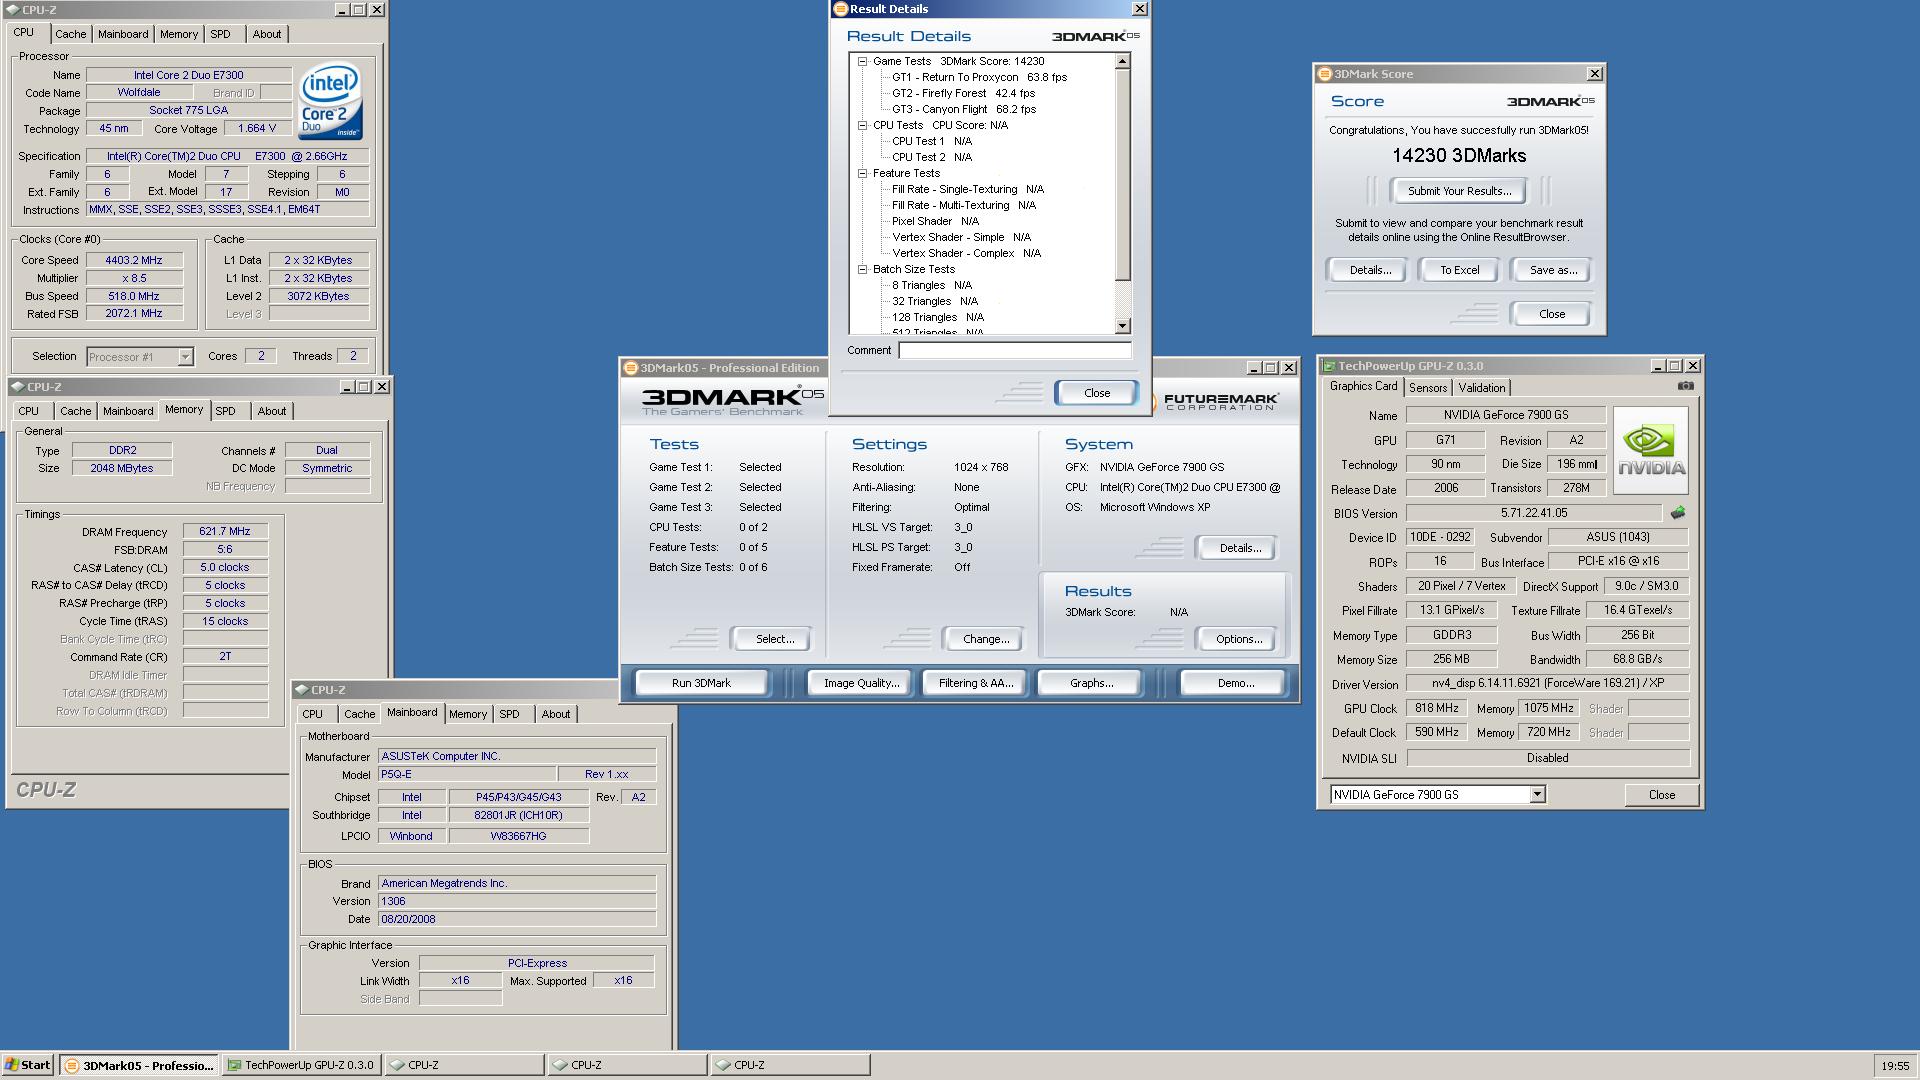The image size is (1920, 1080).
Task: Open the Processor #1 selection dropdown
Action: tap(185, 357)
